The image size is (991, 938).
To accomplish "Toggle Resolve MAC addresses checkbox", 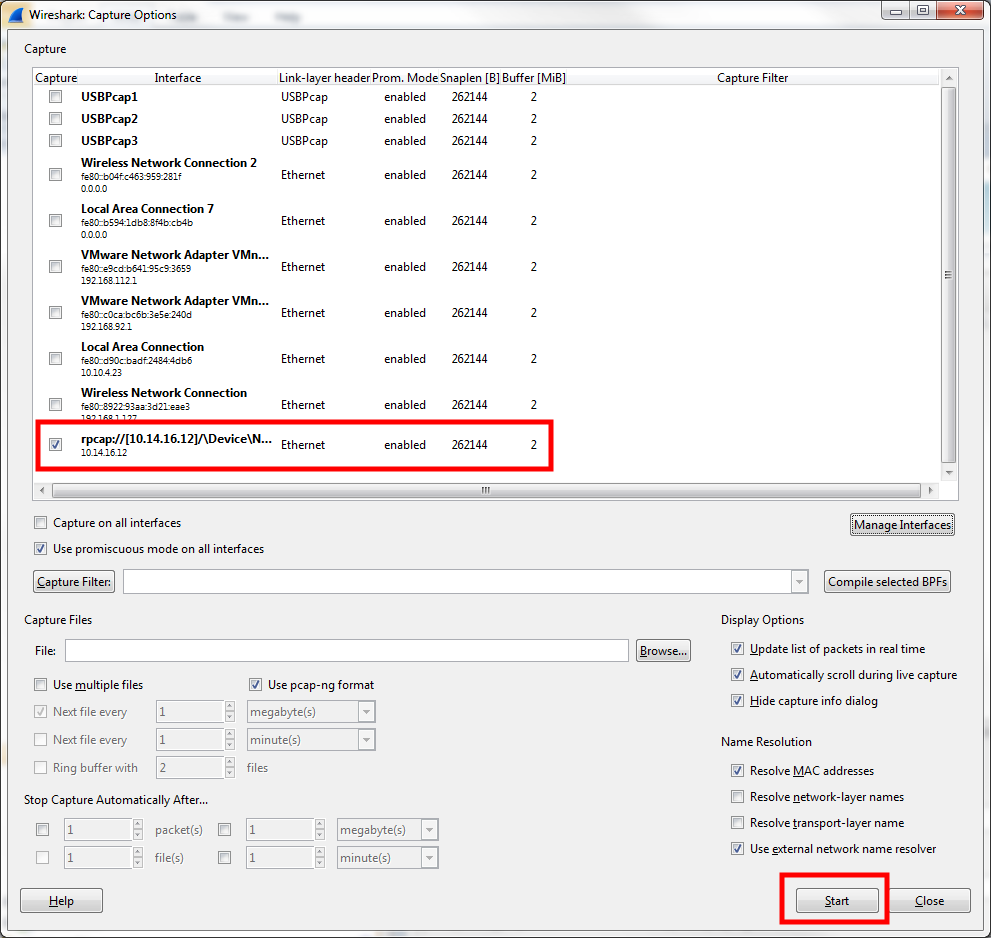I will click(x=737, y=770).
